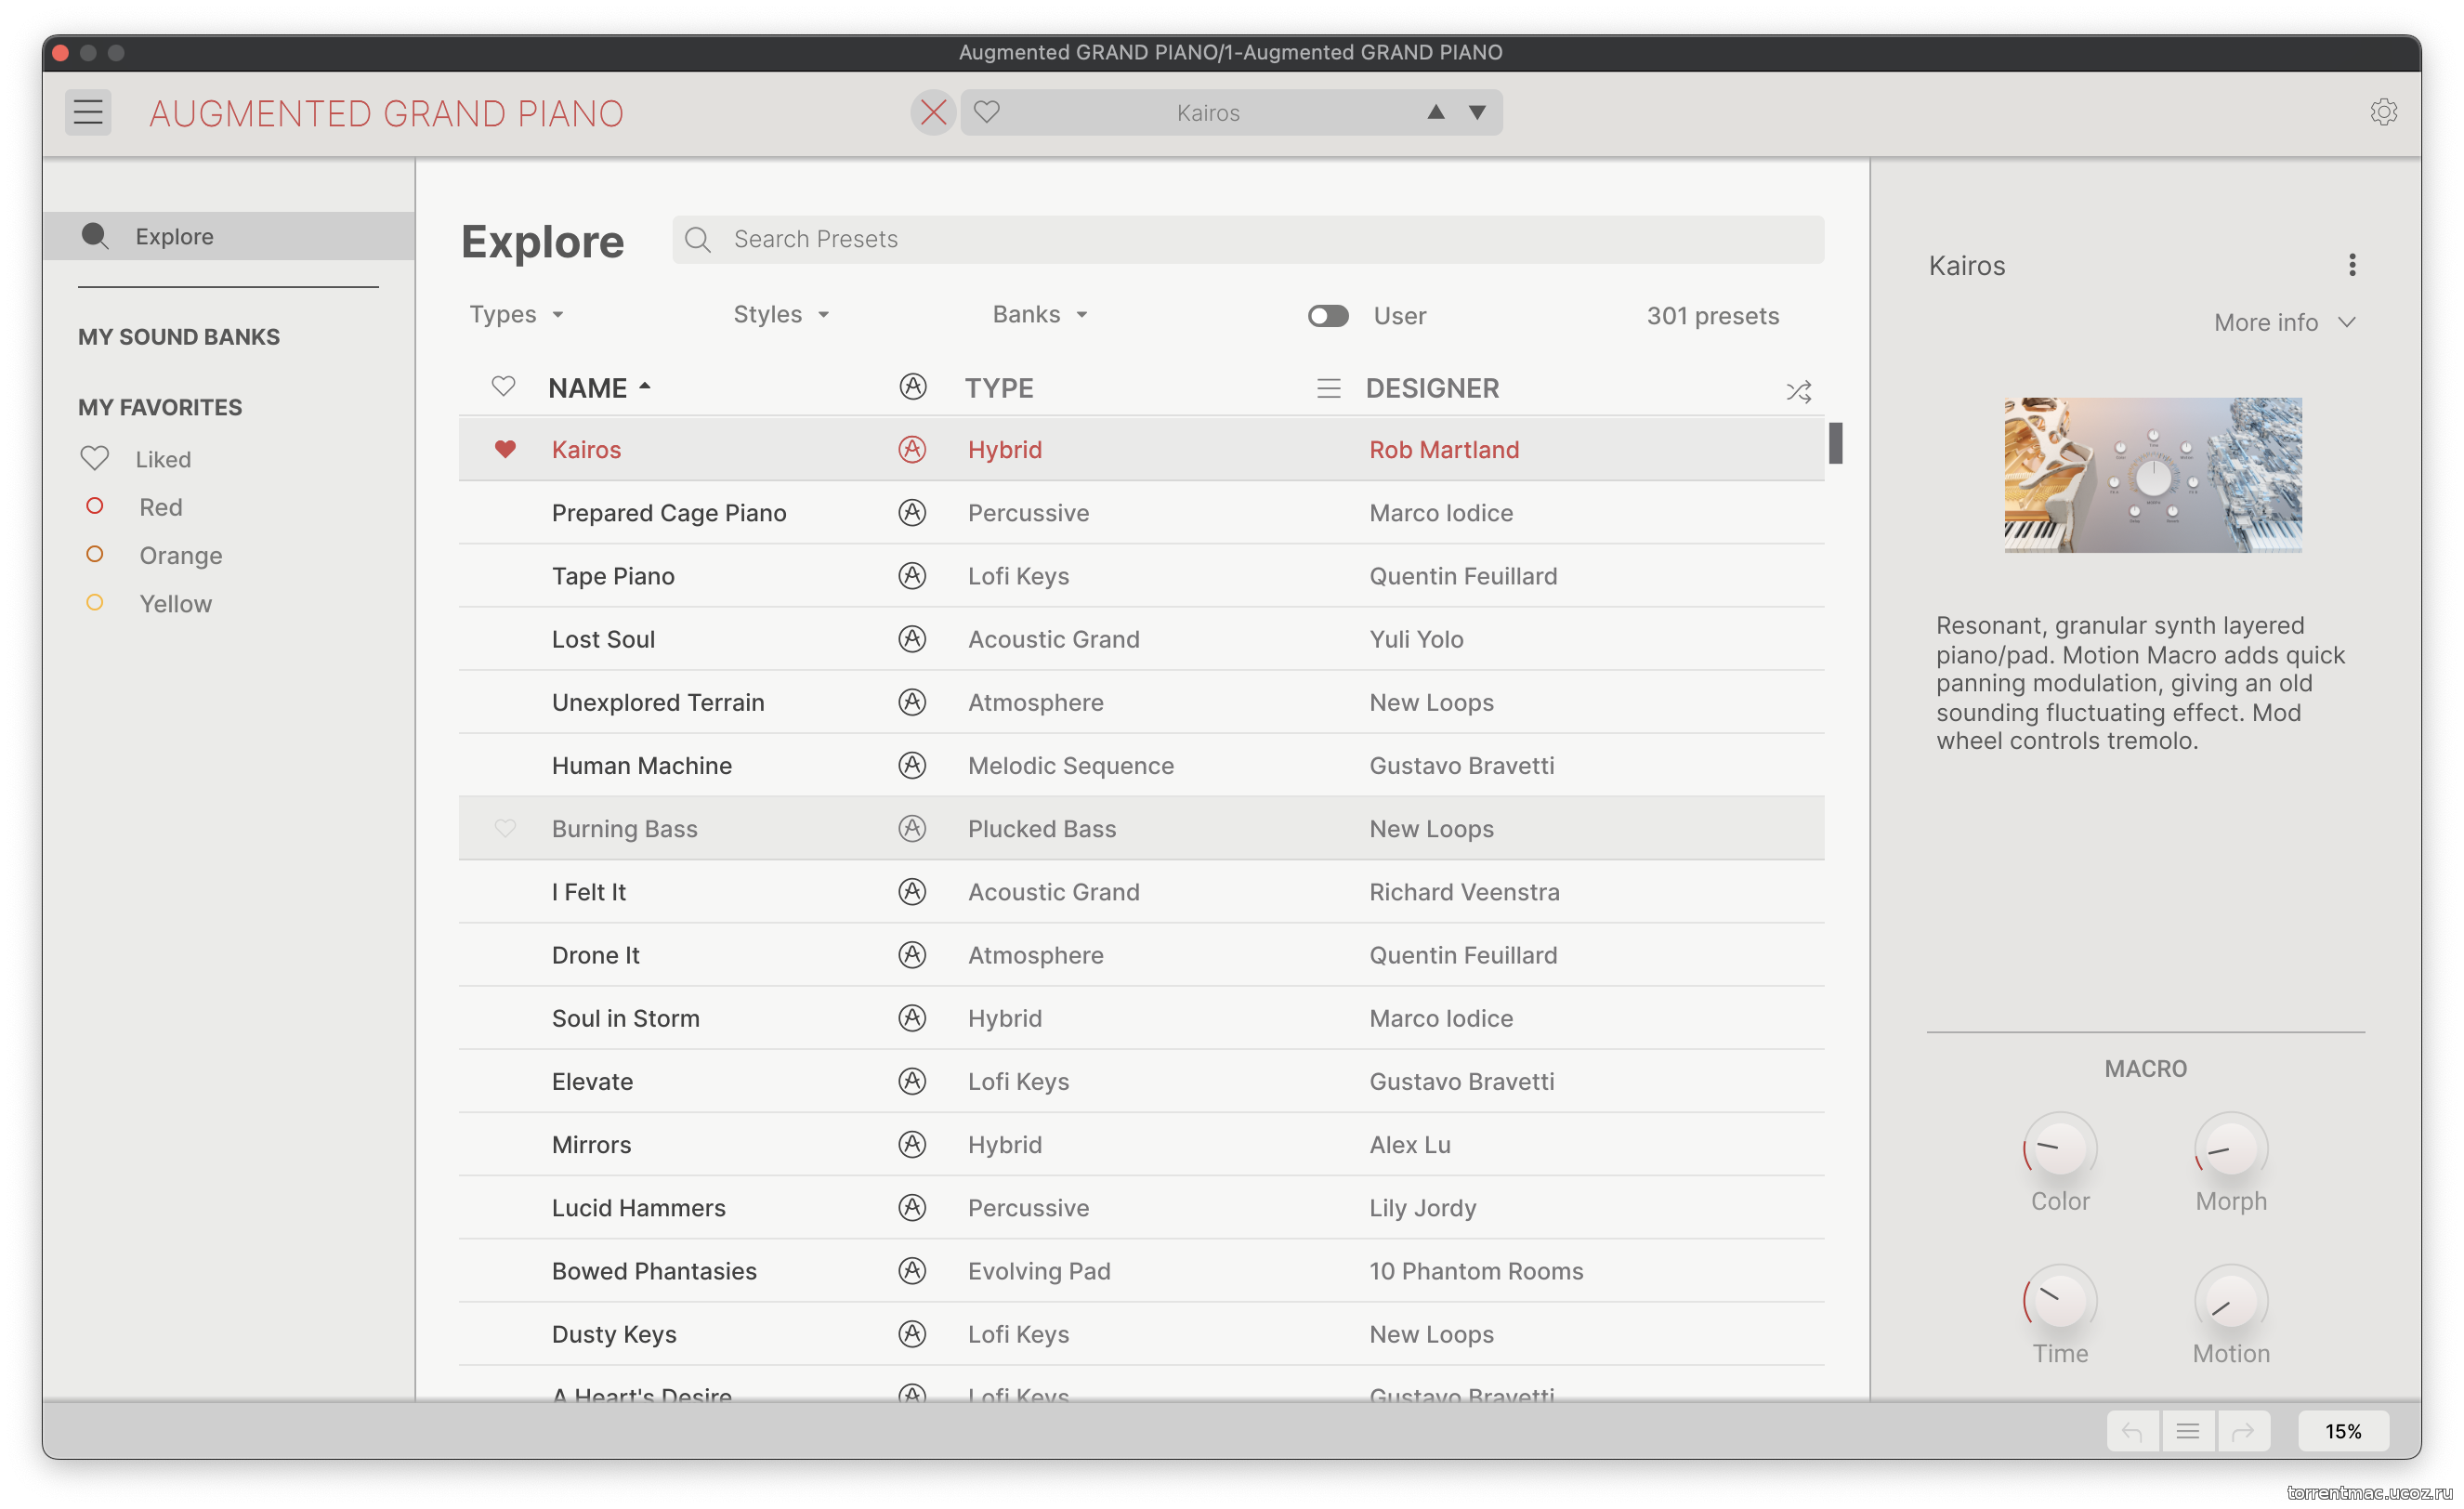Shuffle the preset list order
Viewport: 2464px width, 1509px height.
1798,391
